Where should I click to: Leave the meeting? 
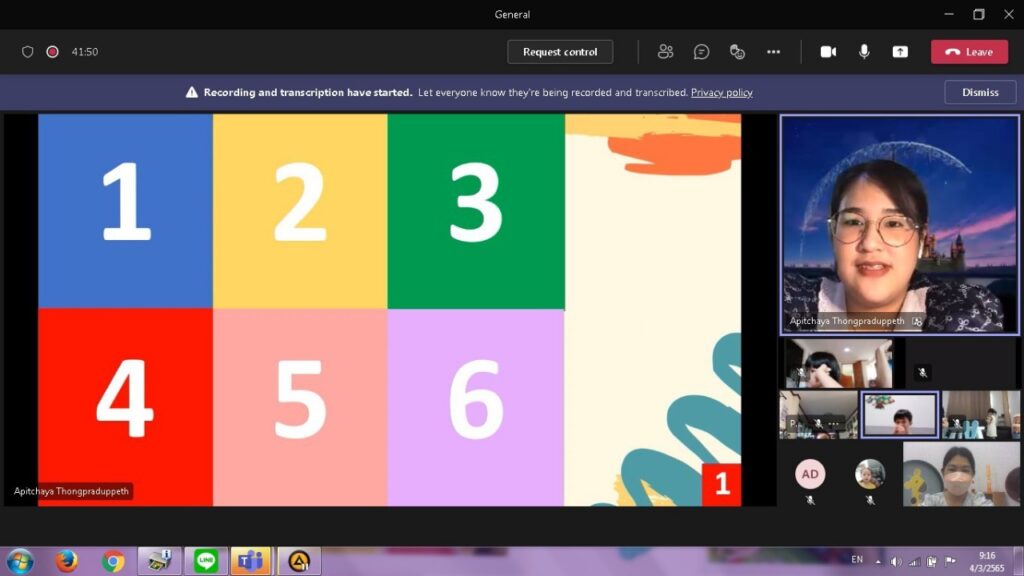click(969, 52)
